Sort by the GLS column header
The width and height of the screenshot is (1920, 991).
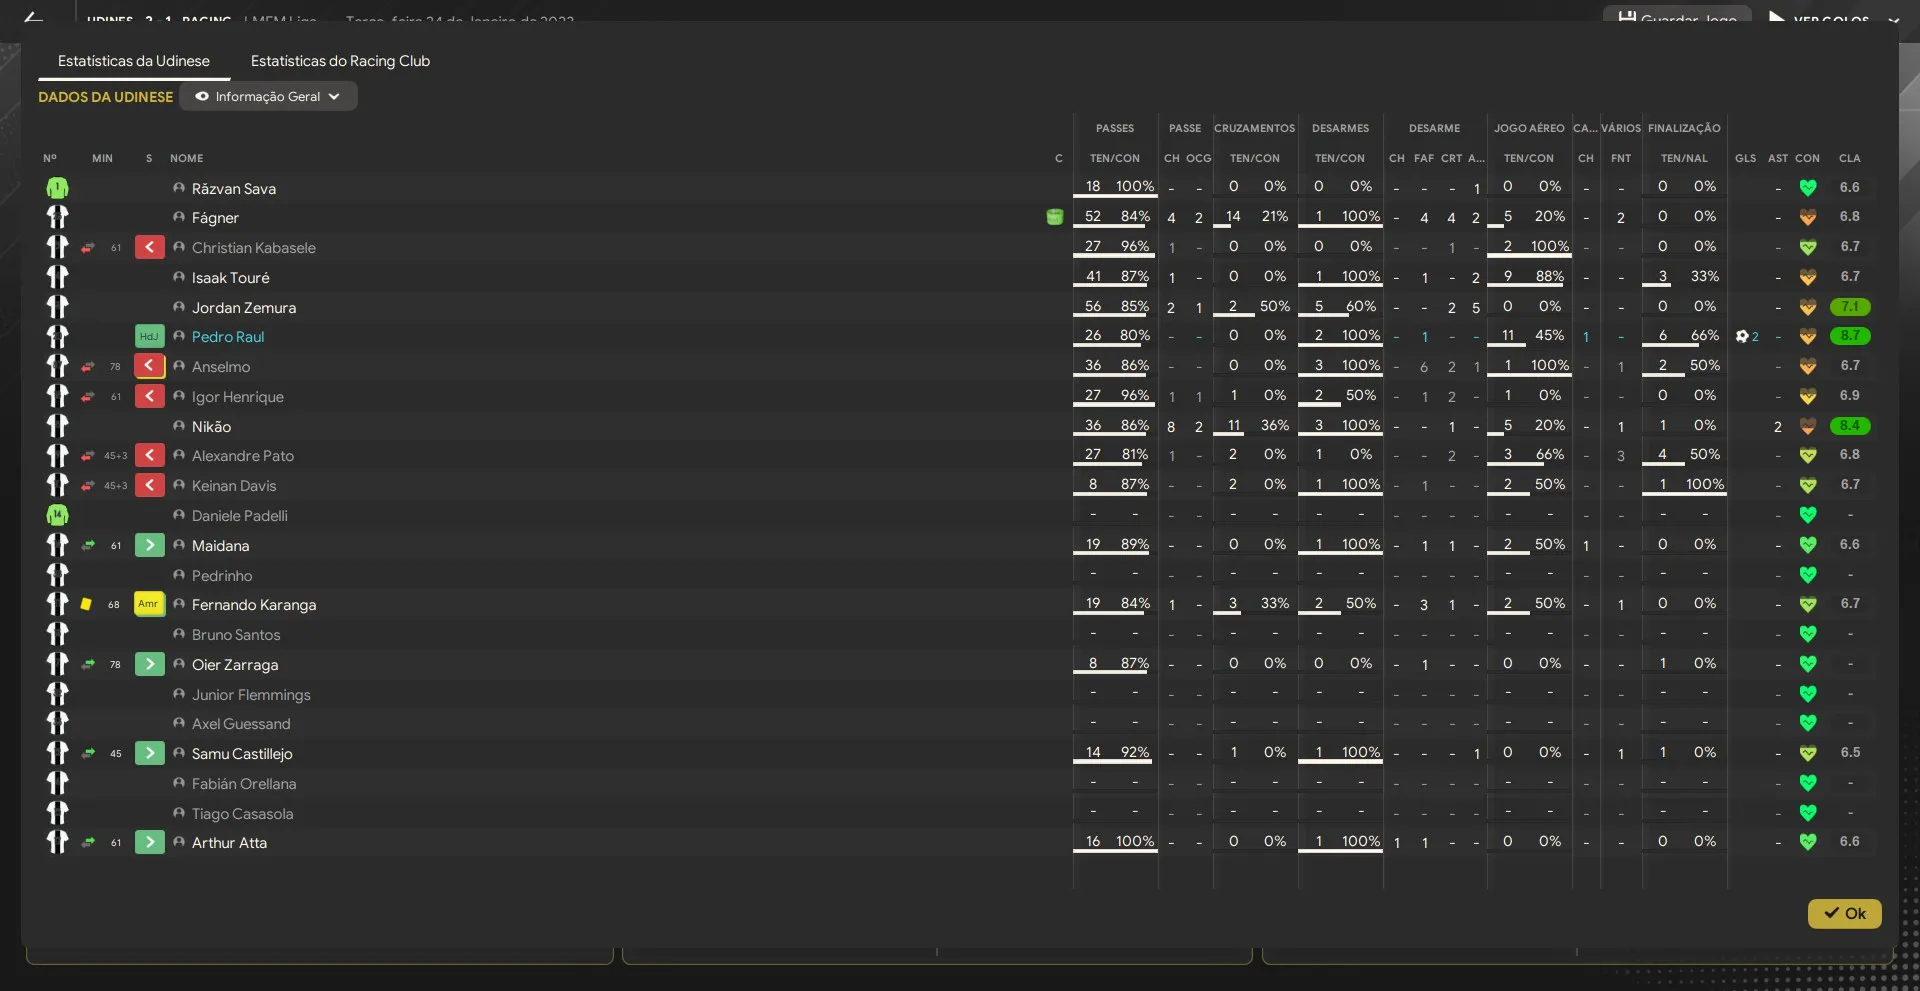pos(1745,158)
